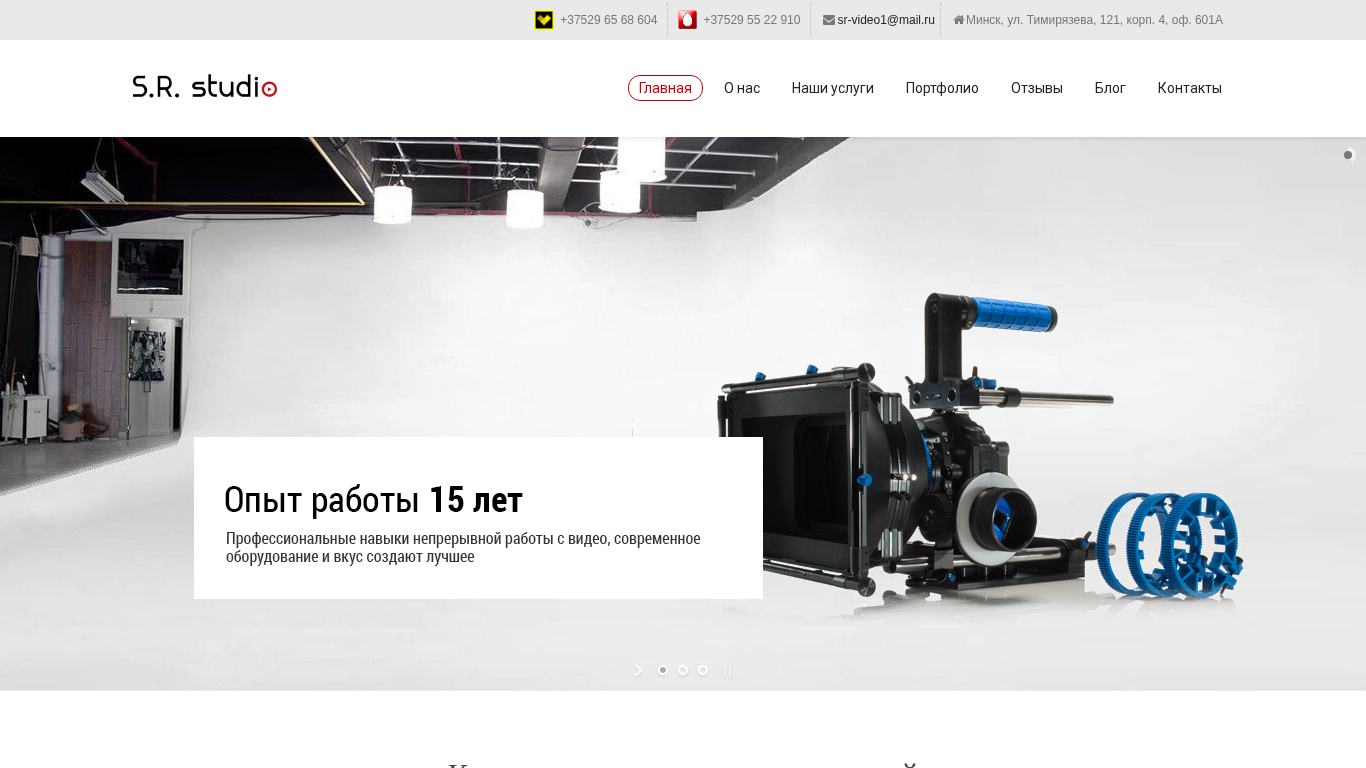
Task: Open the Главная menu item
Action: click(x=665, y=88)
